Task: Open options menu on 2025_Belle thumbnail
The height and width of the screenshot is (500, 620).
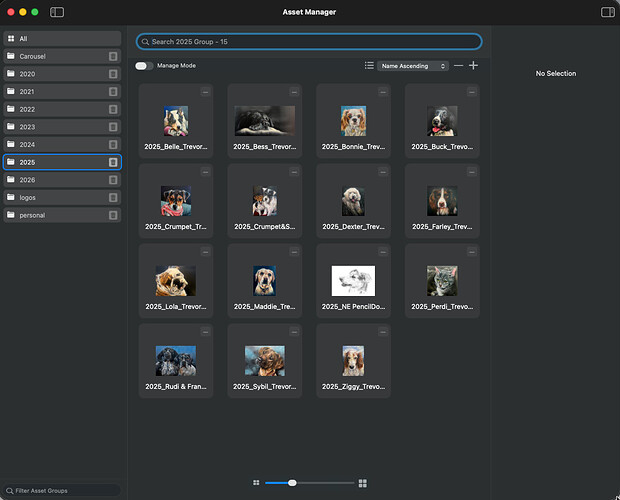Action: 205,92
